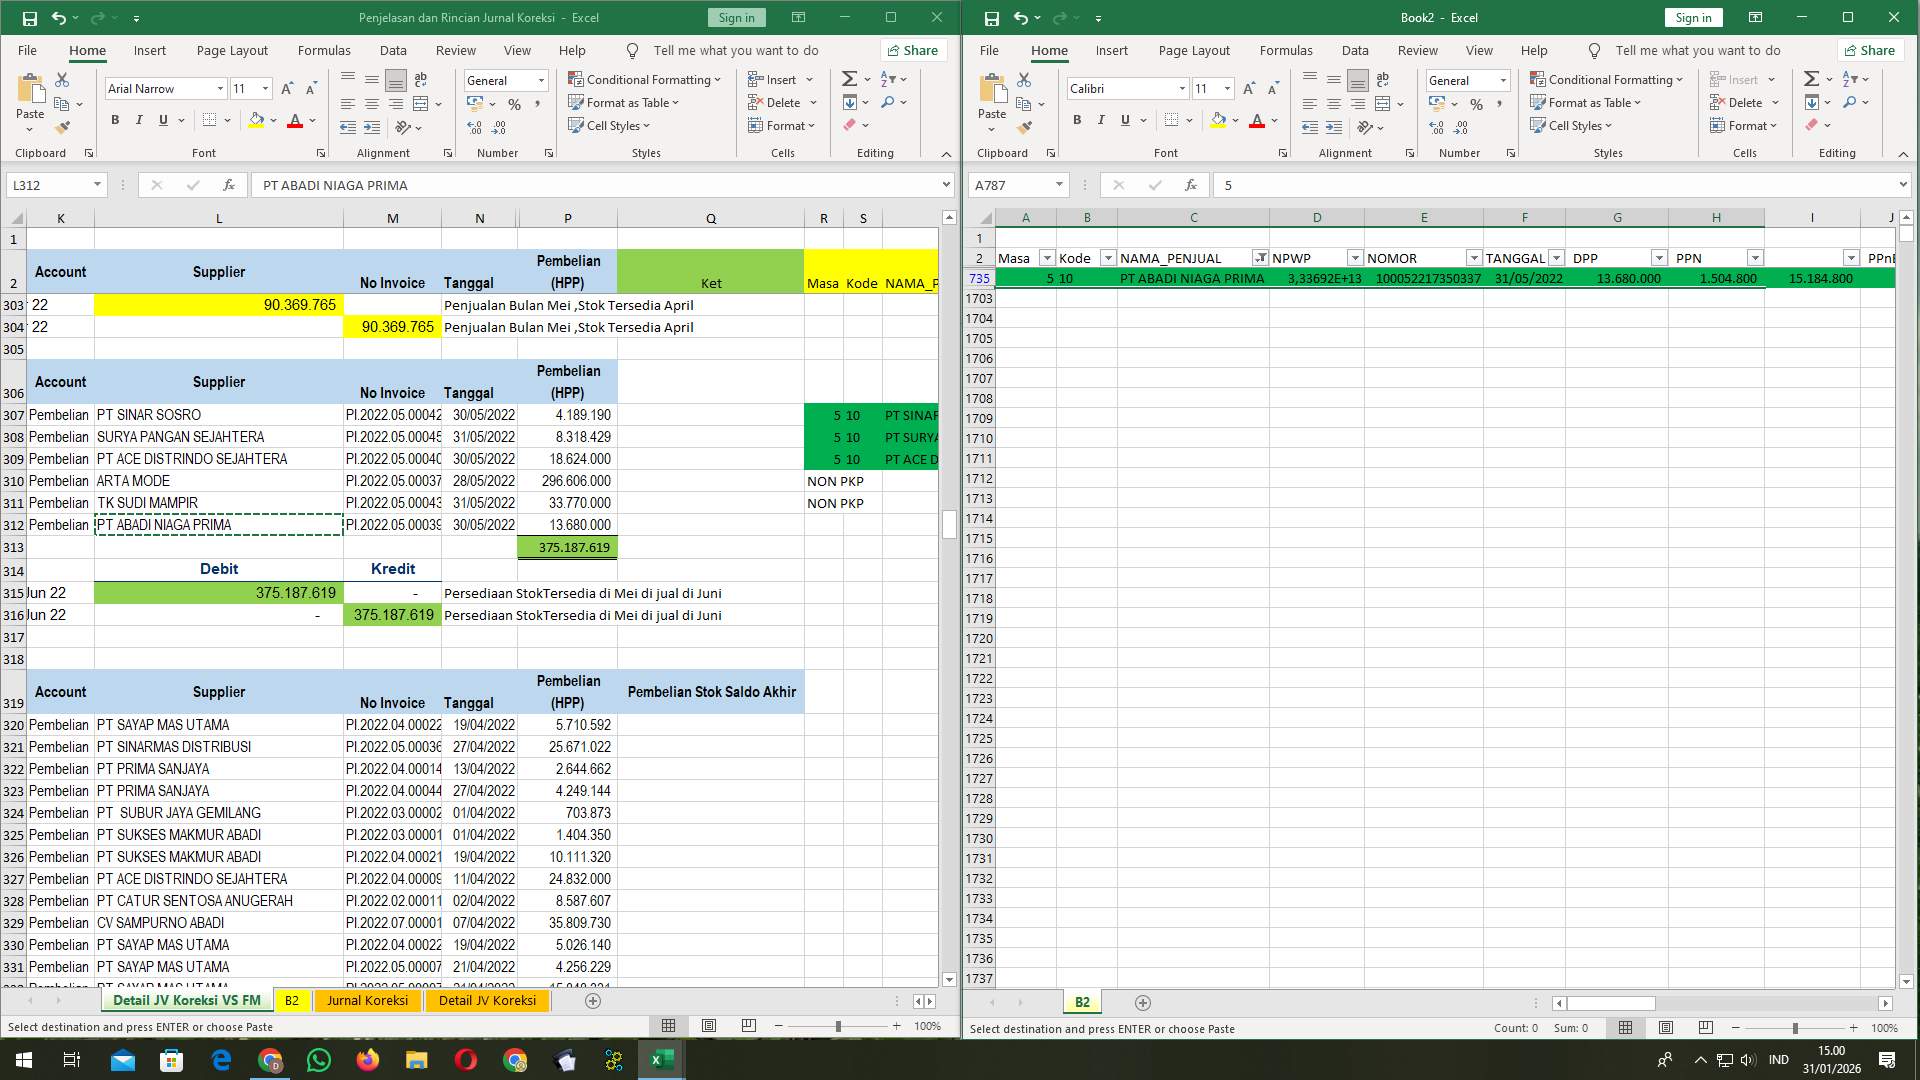Viewport: 1920px width, 1080px height.
Task: Open Conditional Formatting options
Action: tap(645, 79)
